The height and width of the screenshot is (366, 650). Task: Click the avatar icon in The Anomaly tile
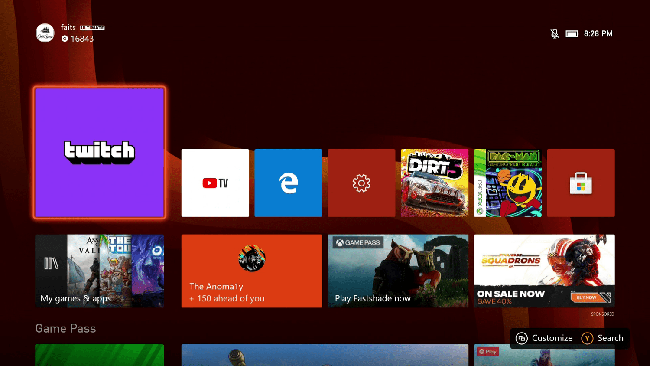[252, 258]
